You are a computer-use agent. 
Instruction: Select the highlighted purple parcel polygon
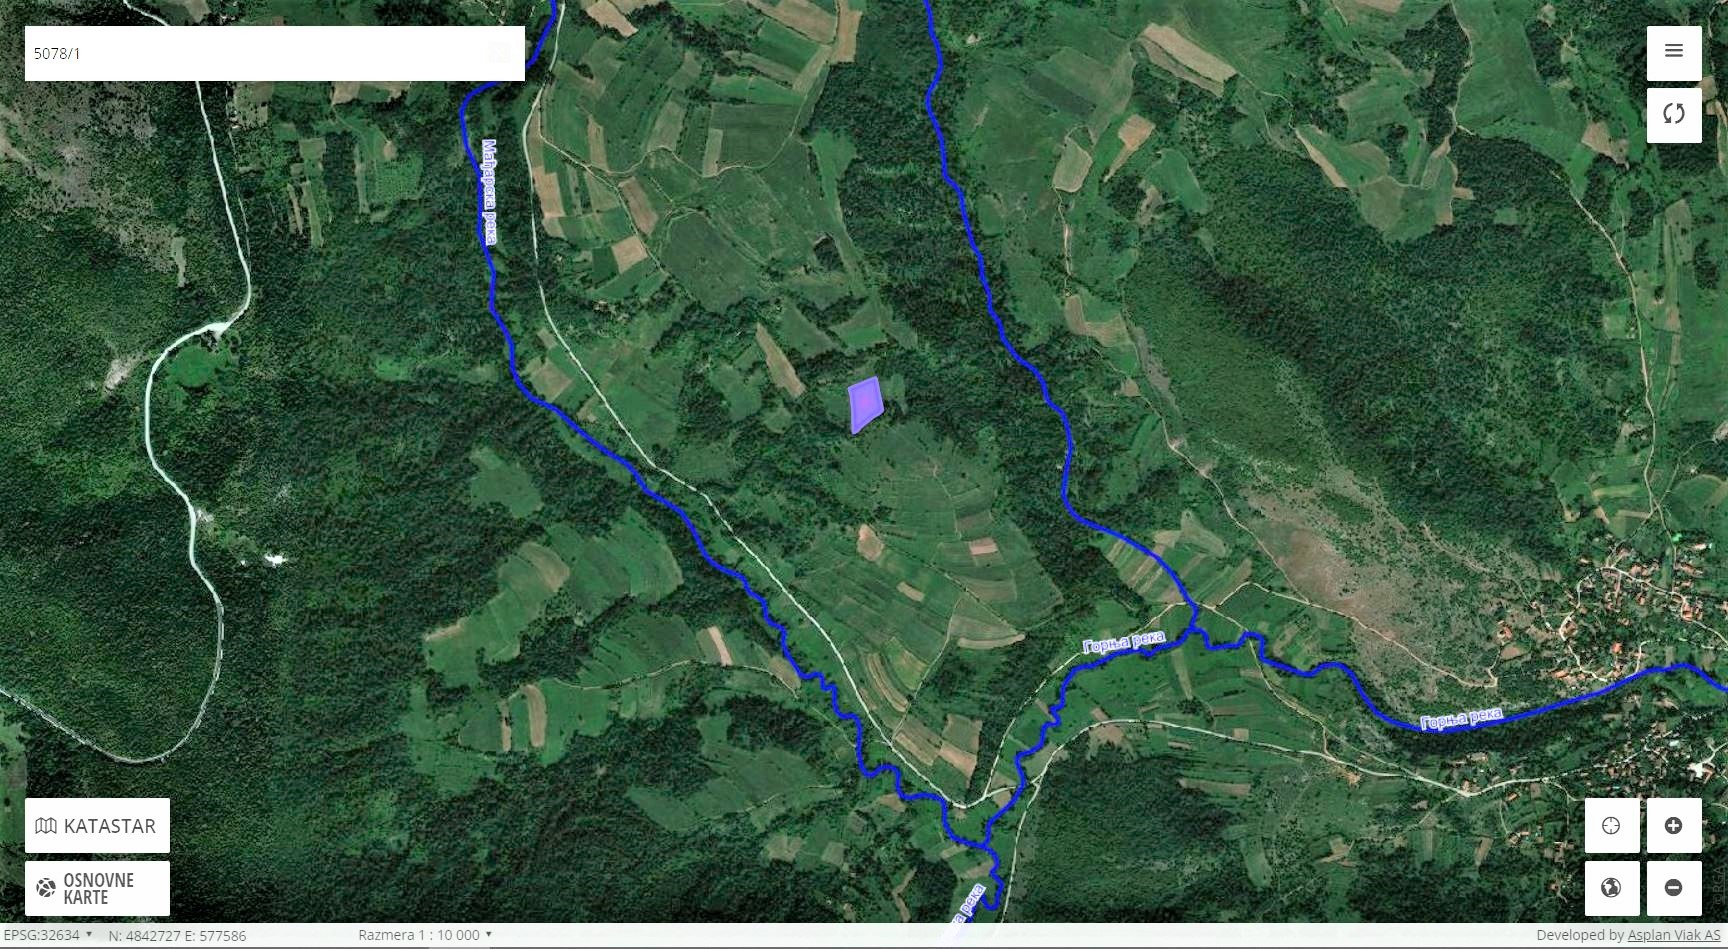[865, 404]
